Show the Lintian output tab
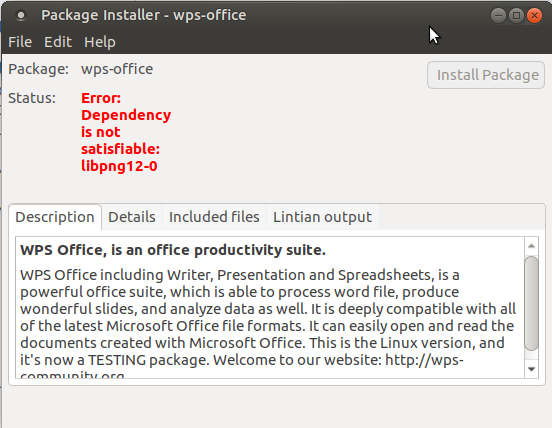The width and height of the screenshot is (552, 428). pos(322,217)
